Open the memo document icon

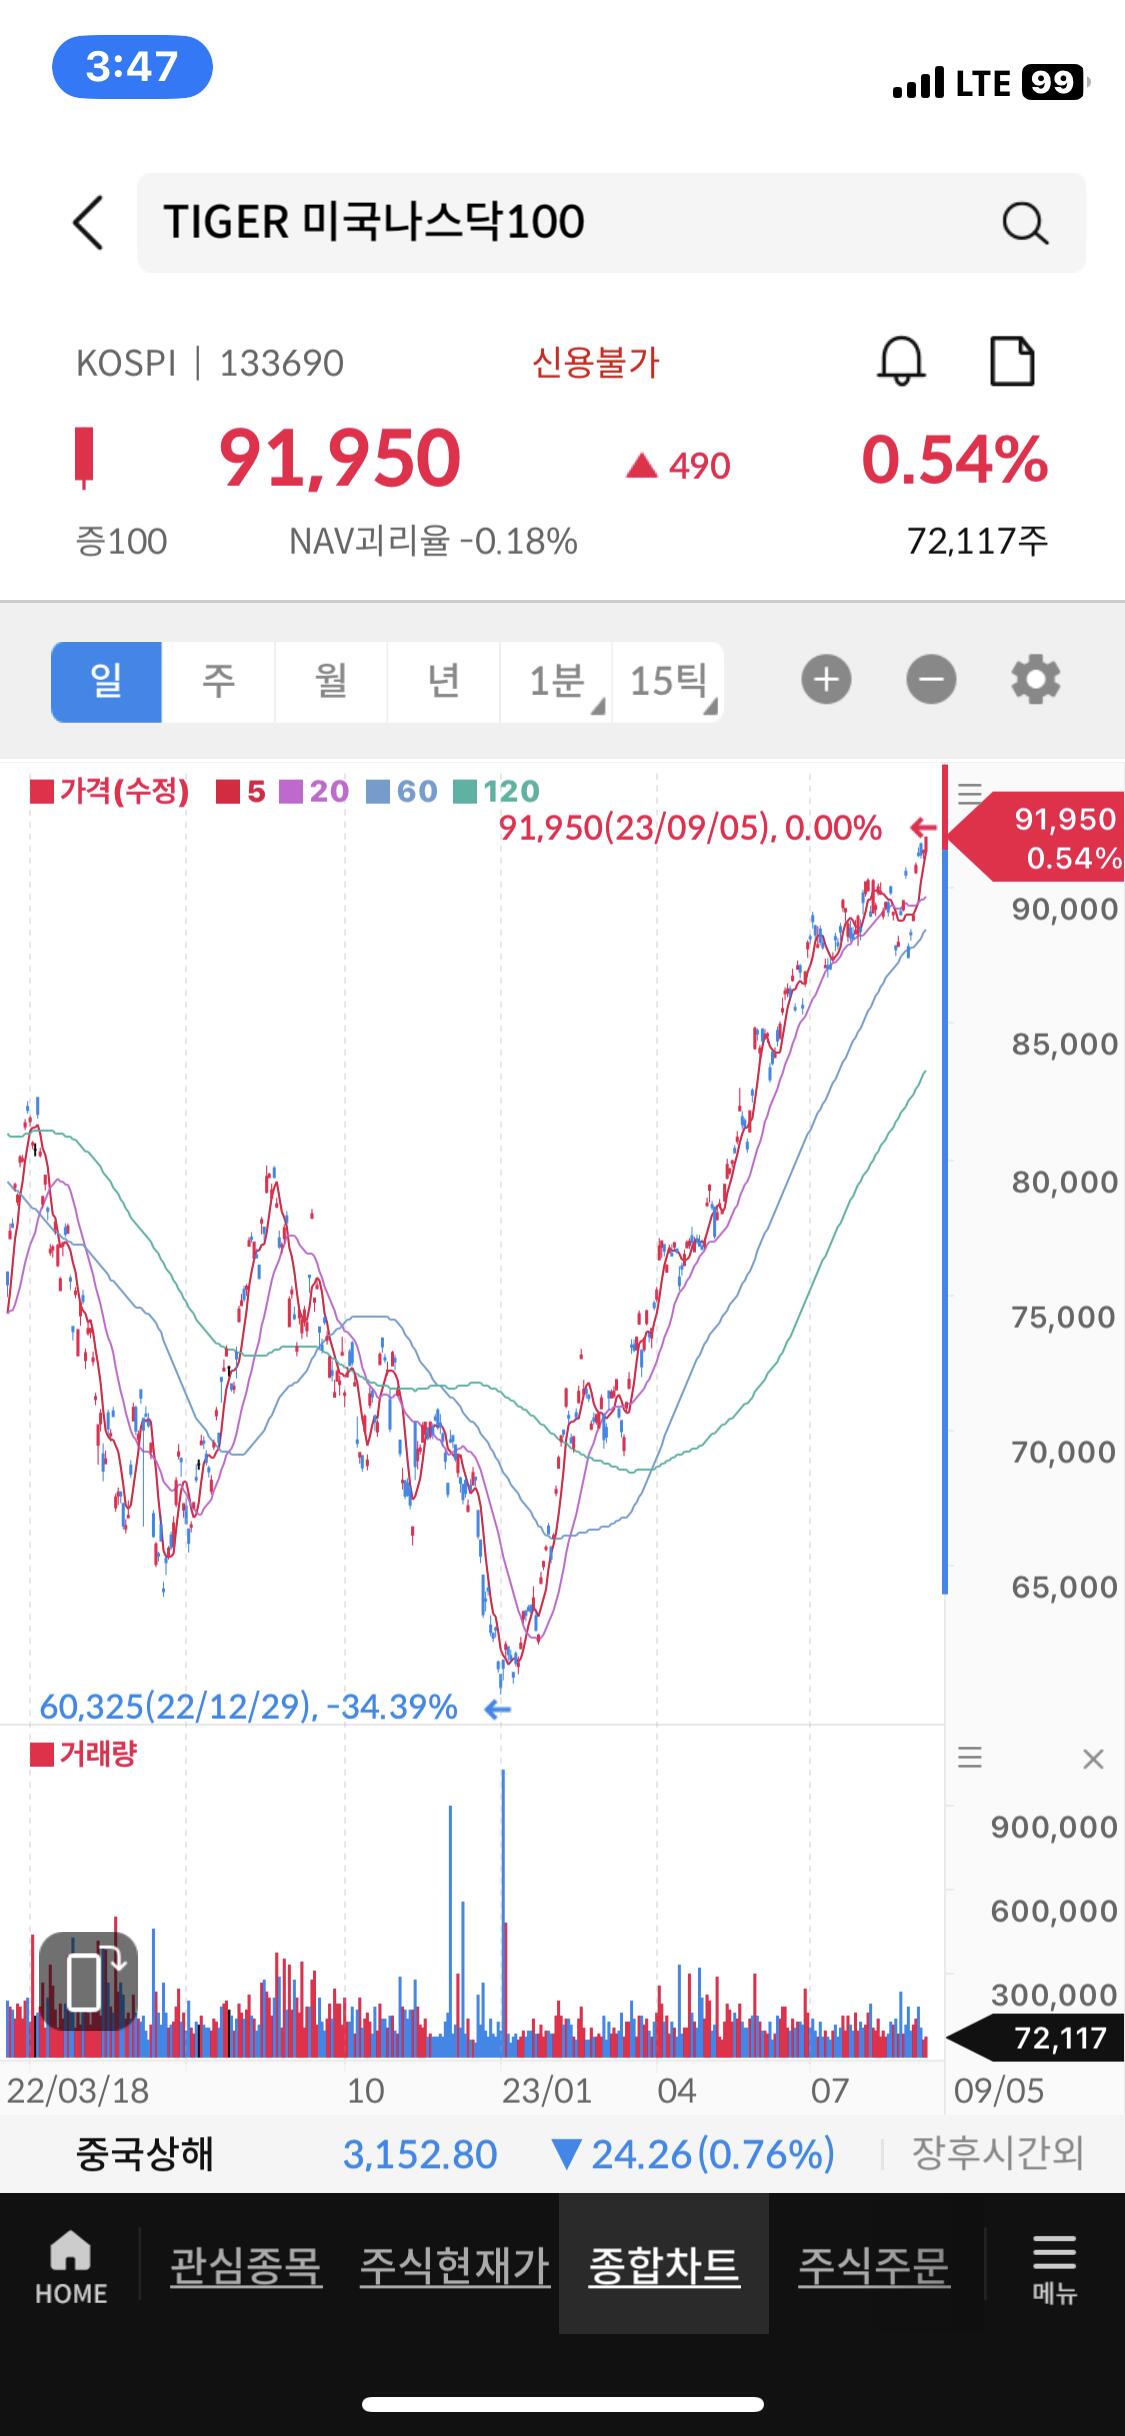1011,361
